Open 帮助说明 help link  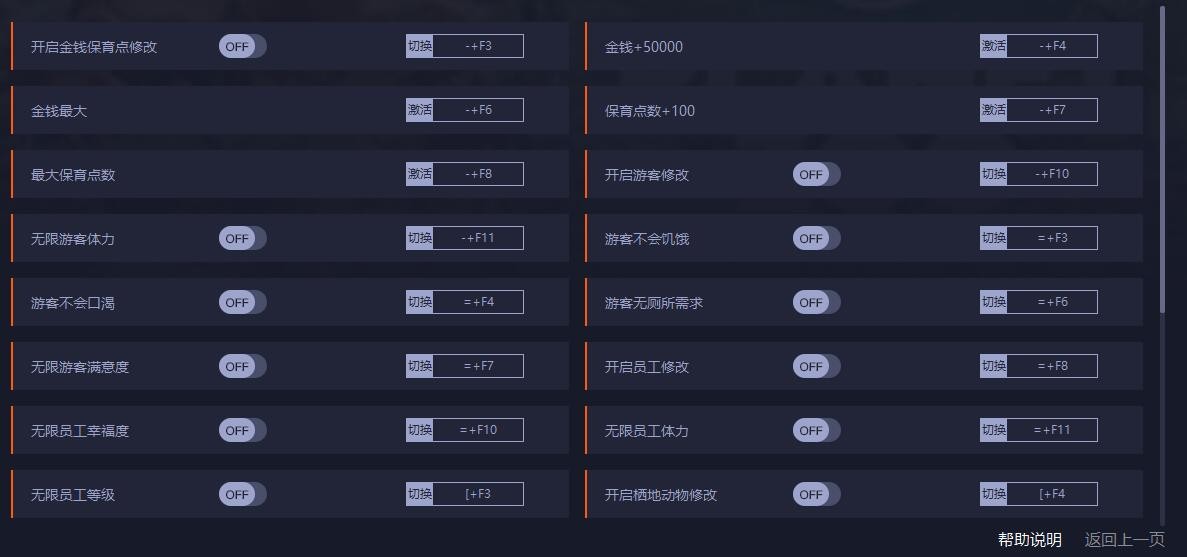(1029, 540)
